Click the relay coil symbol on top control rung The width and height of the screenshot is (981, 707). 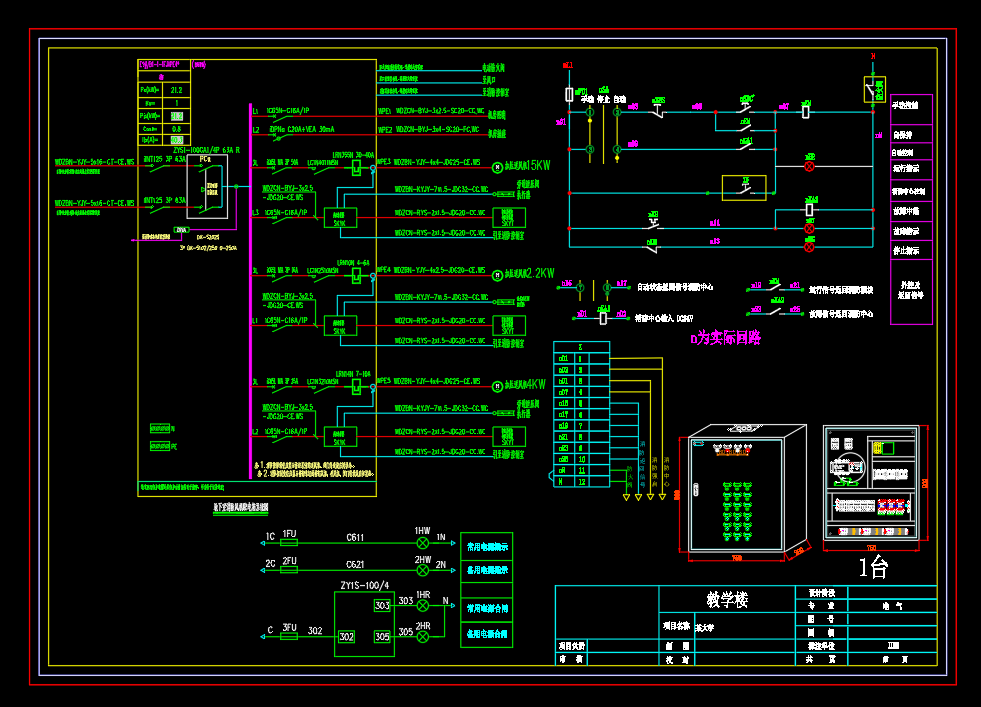click(x=806, y=112)
